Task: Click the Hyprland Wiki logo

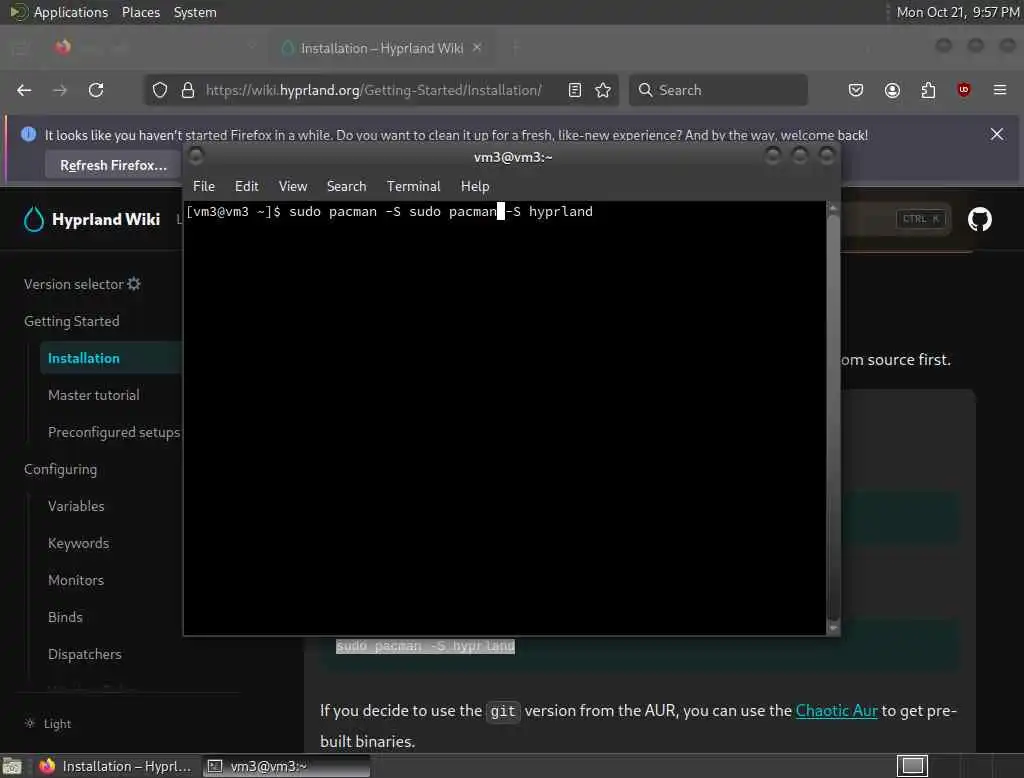Action: (x=91, y=219)
